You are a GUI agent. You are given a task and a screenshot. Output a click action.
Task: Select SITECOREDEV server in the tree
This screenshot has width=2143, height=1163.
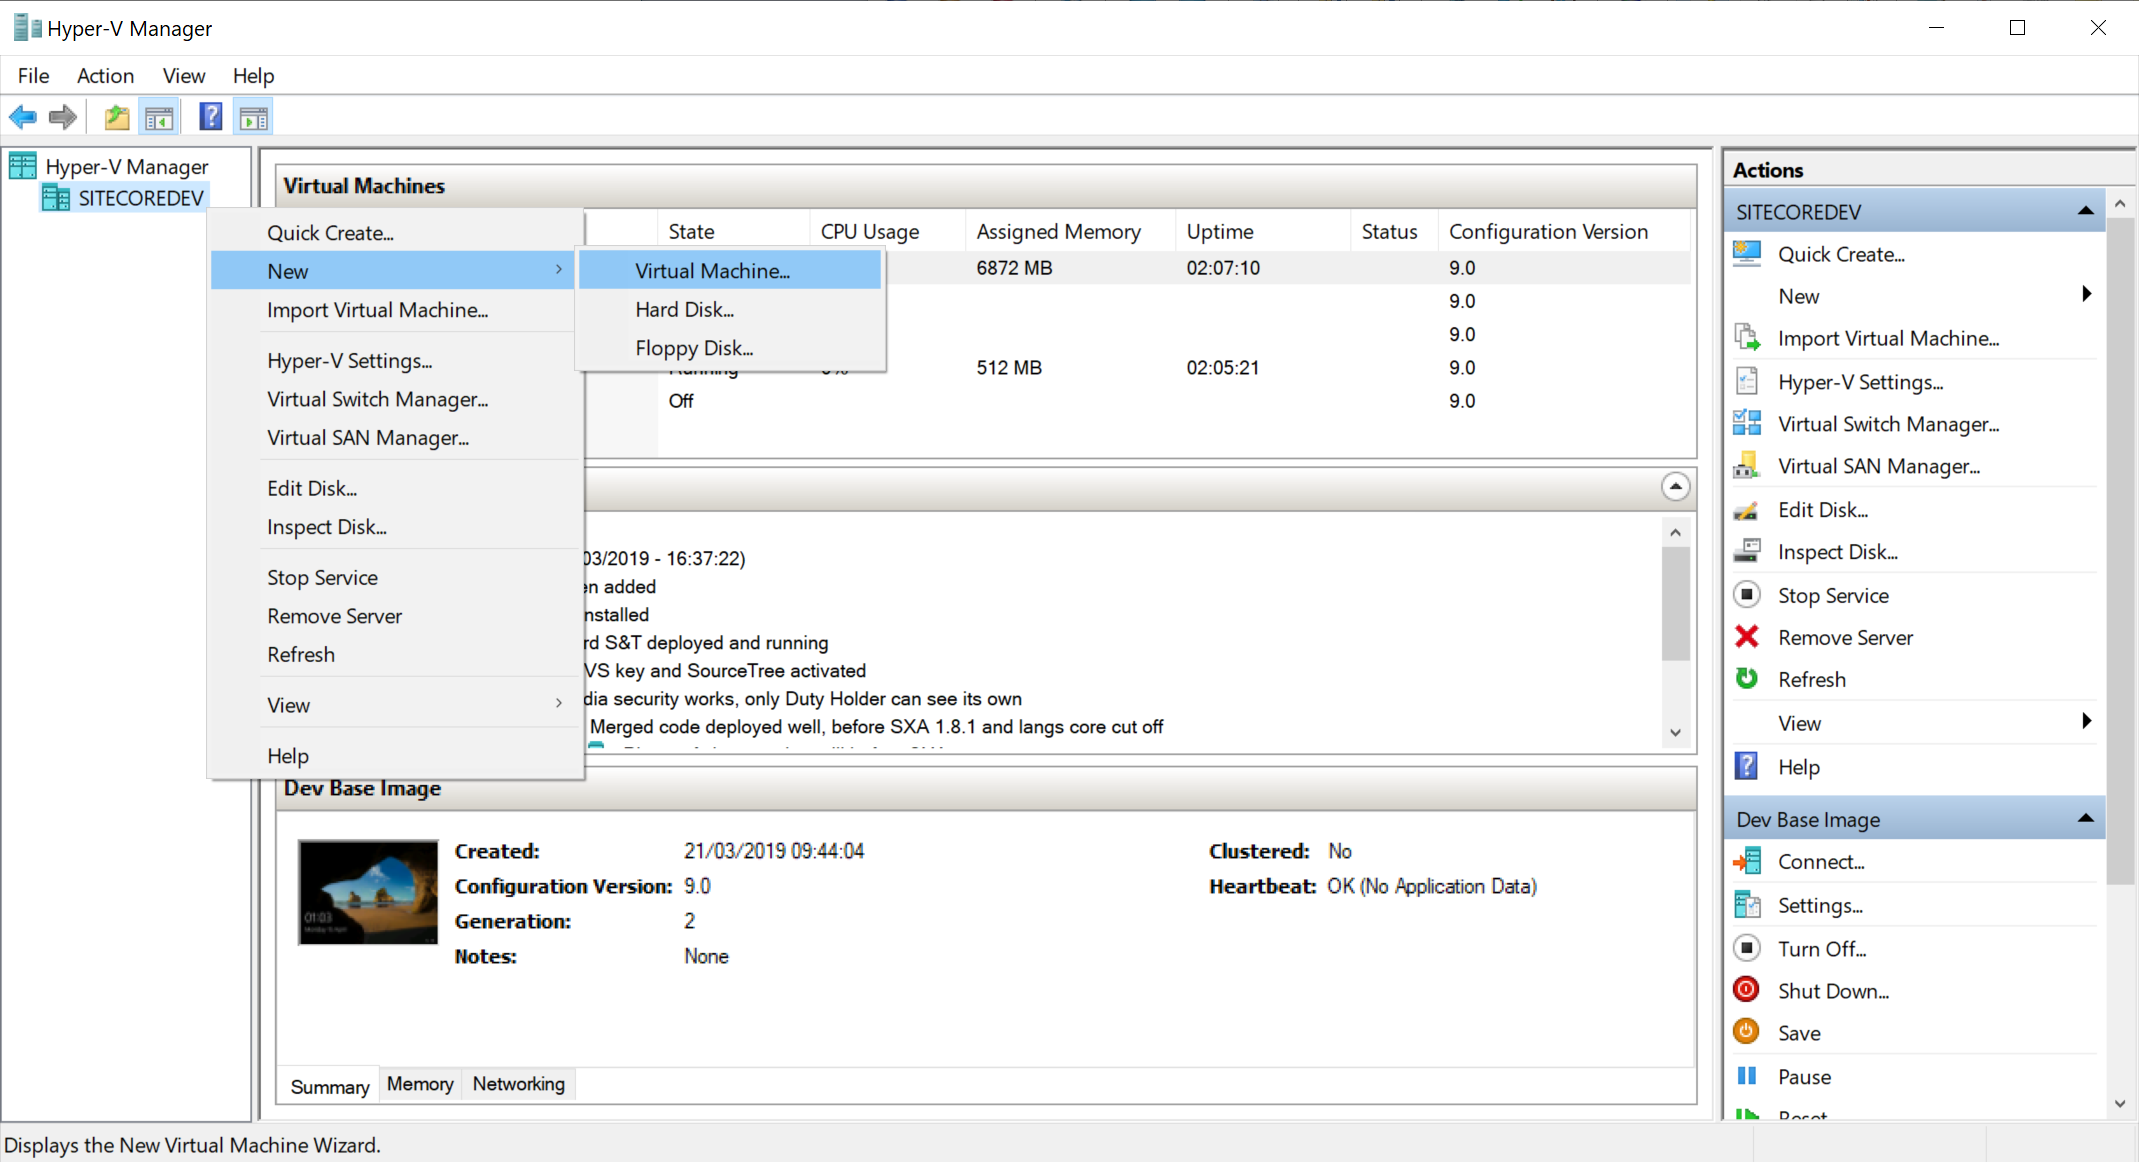[140, 198]
